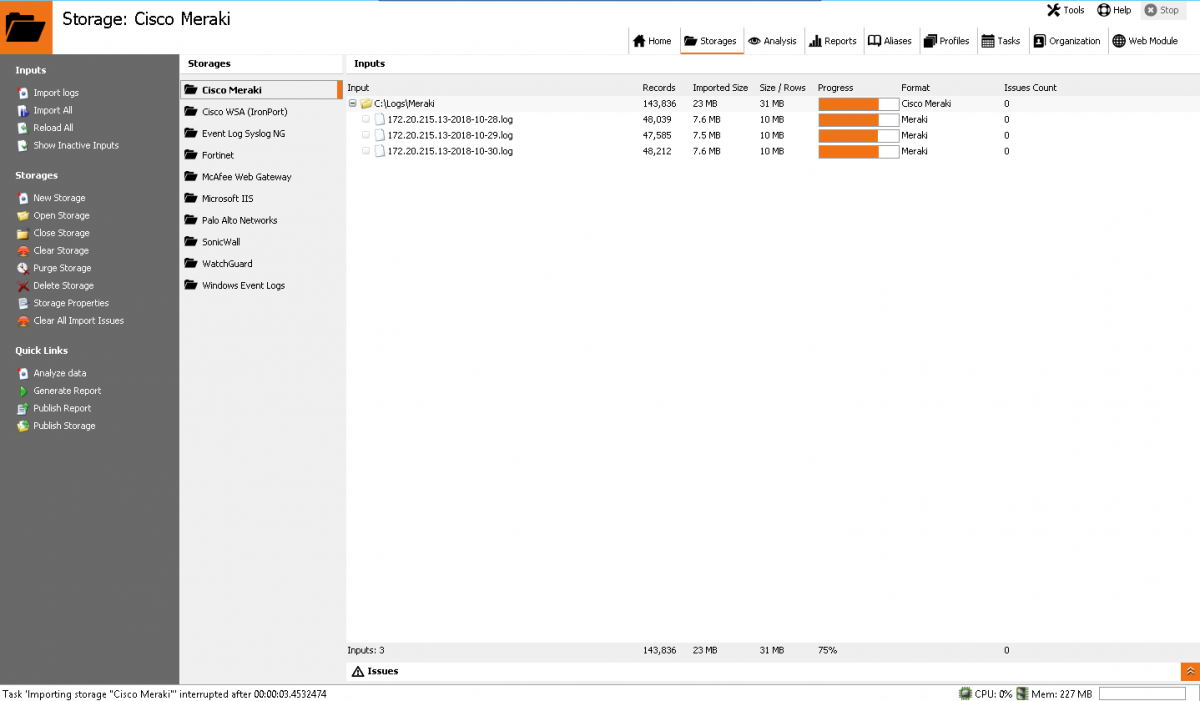Click the Cisco Meraki import progress bar
The height and width of the screenshot is (701, 1200).
coord(856,103)
